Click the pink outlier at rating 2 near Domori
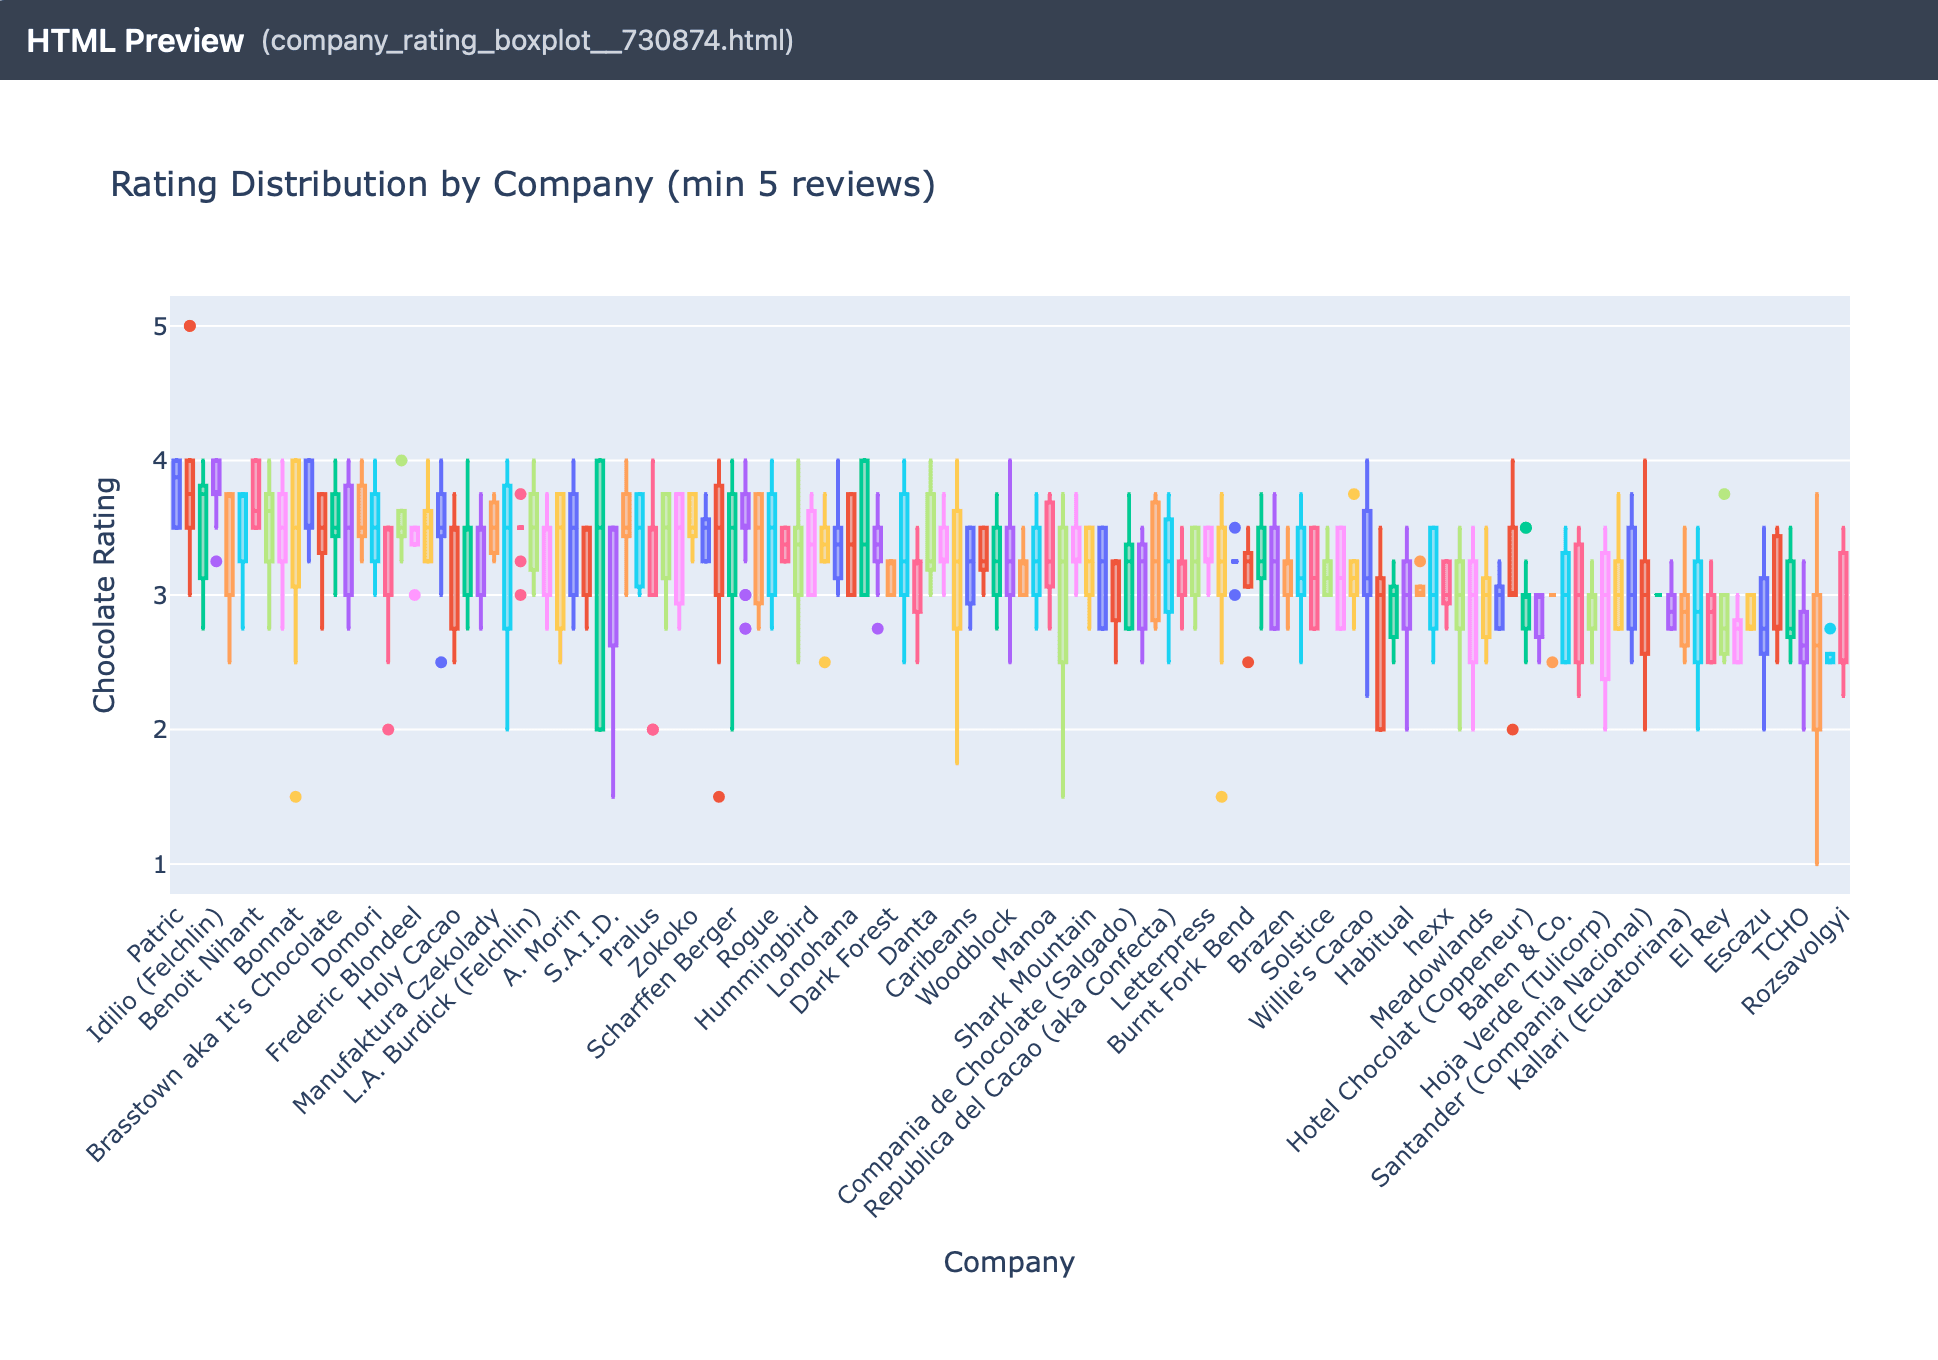Screen dimensions: 1938x1360 click(388, 730)
